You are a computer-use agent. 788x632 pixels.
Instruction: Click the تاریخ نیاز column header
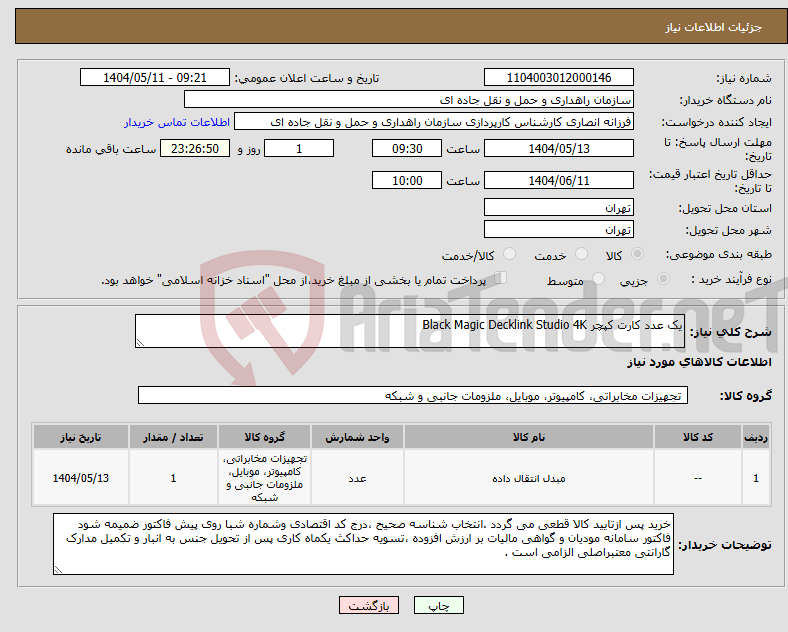(81, 437)
